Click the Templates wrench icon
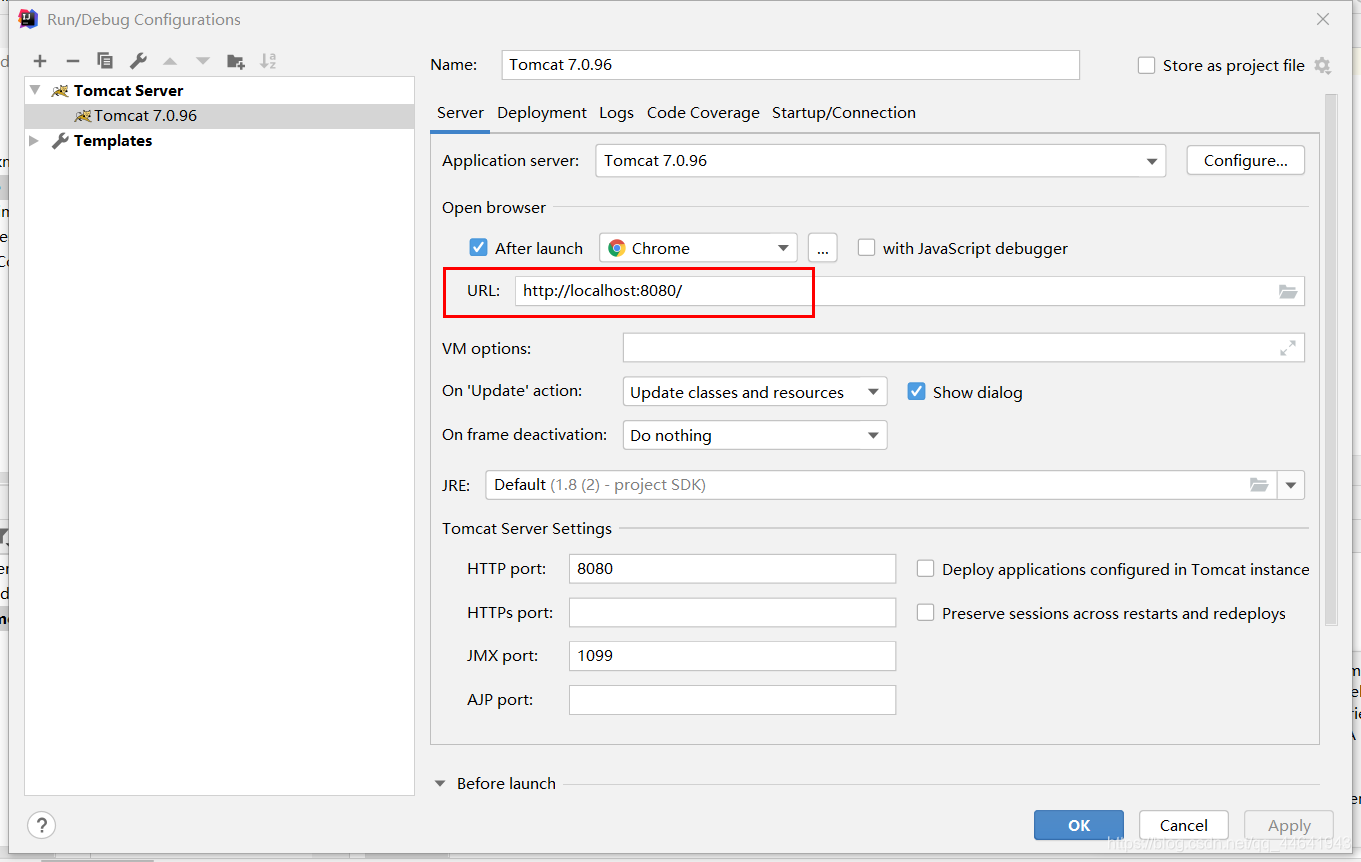Screen dimensions: 1361x862 [61, 141]
